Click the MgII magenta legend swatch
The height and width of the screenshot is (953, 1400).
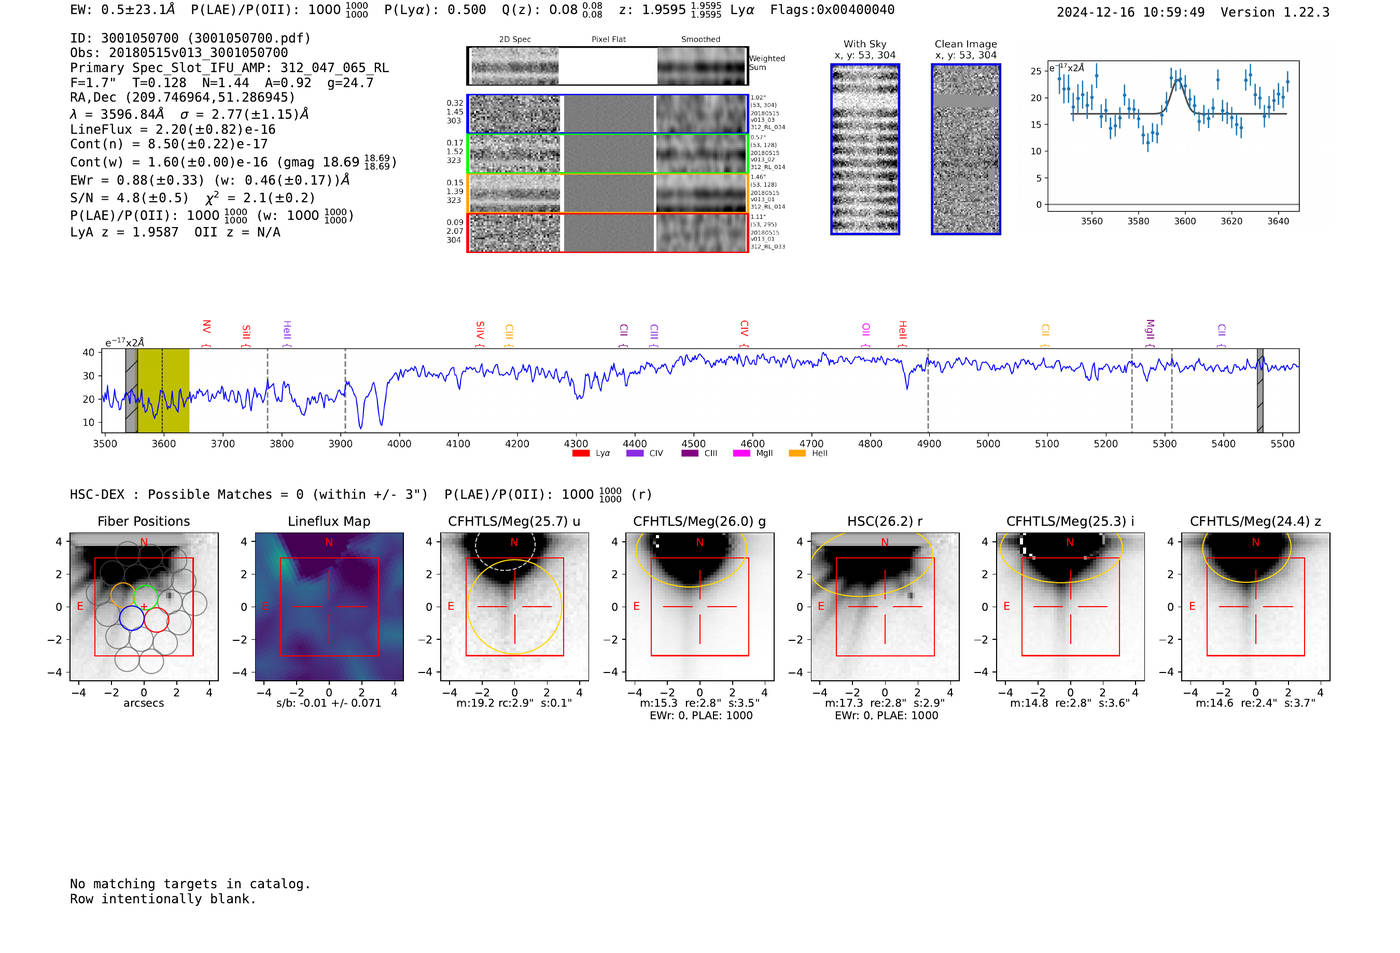[x=741, y=453]
